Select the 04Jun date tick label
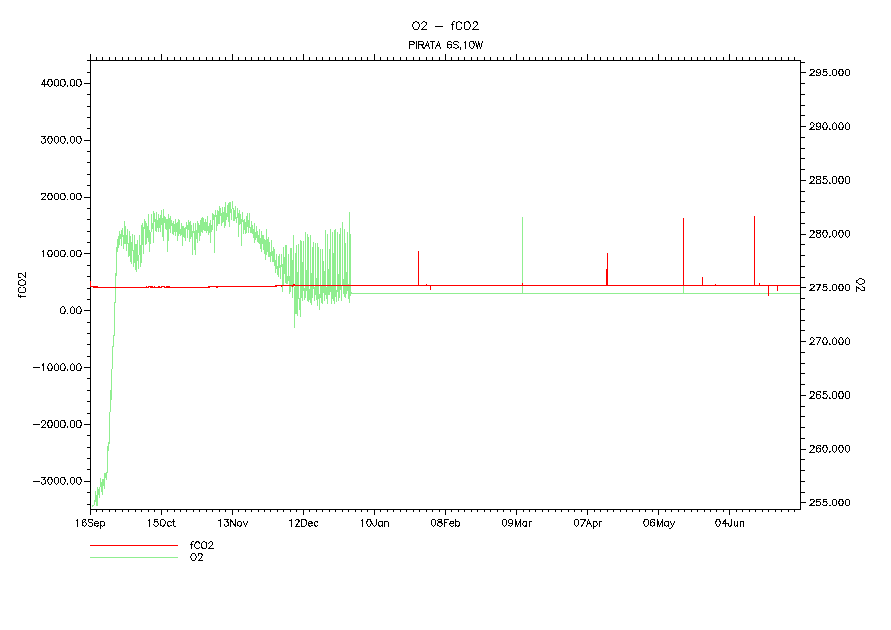Screen dimensions: 891x630 click(x=729, y=523)
